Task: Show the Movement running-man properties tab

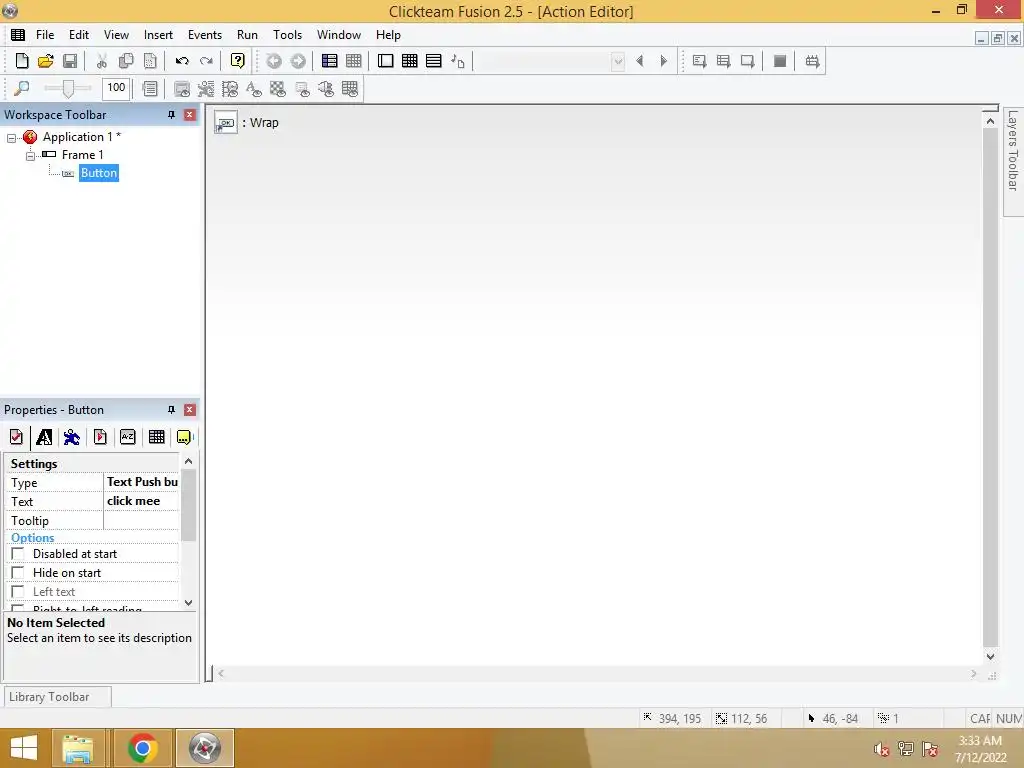Action: coord(72,437)
